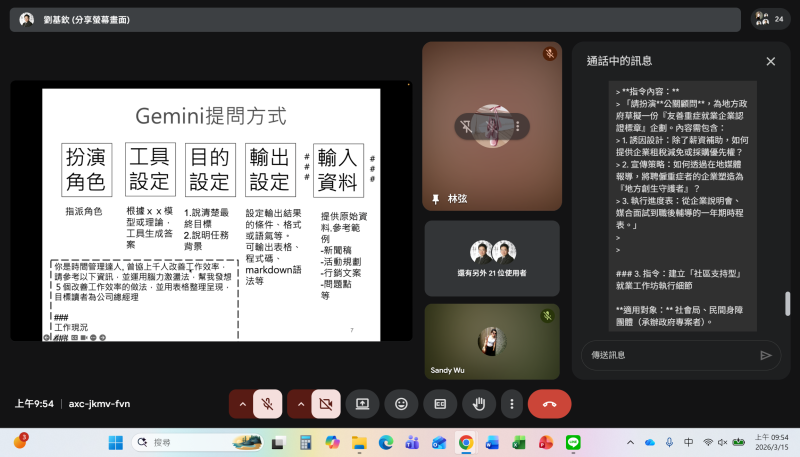This screenshot has height=457, width=800.
Task: Click the send message arrow icon
Action: [766, 355]
